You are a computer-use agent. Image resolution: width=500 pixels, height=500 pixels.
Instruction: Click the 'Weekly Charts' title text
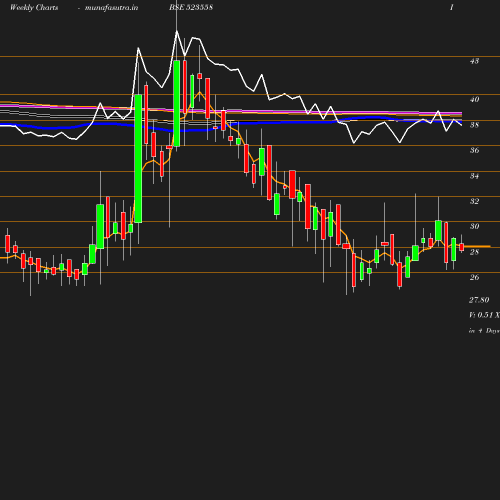pyautogui.click(x=34, y=7)
